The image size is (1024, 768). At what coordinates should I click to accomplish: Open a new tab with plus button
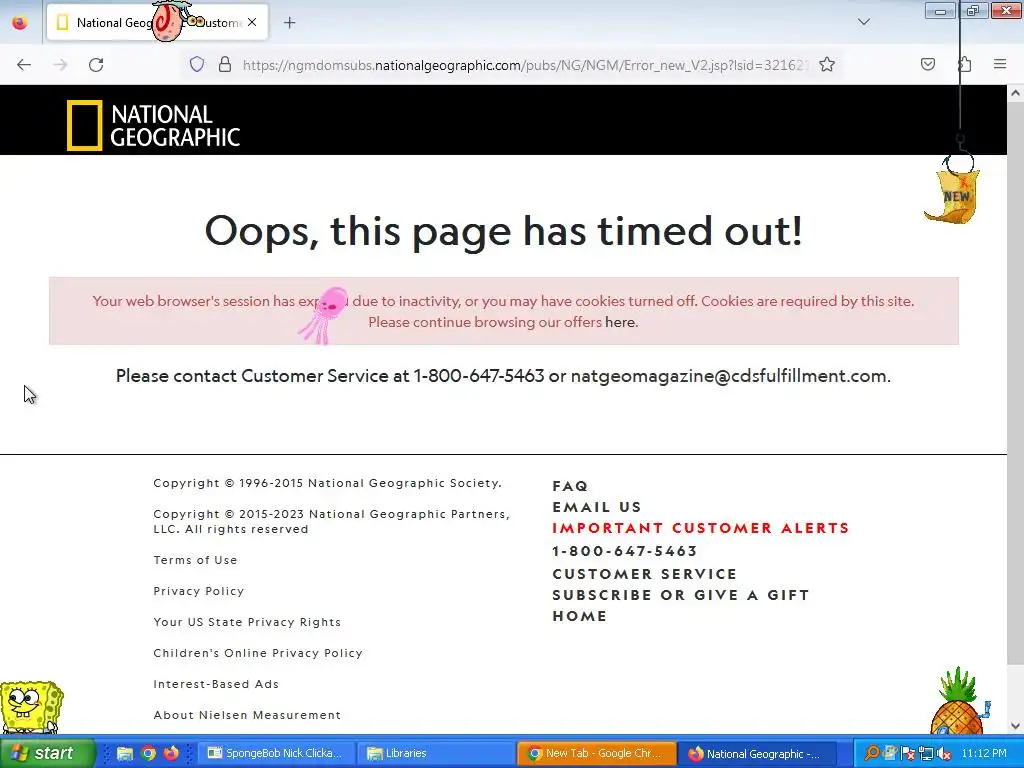[x=289, y=23]
